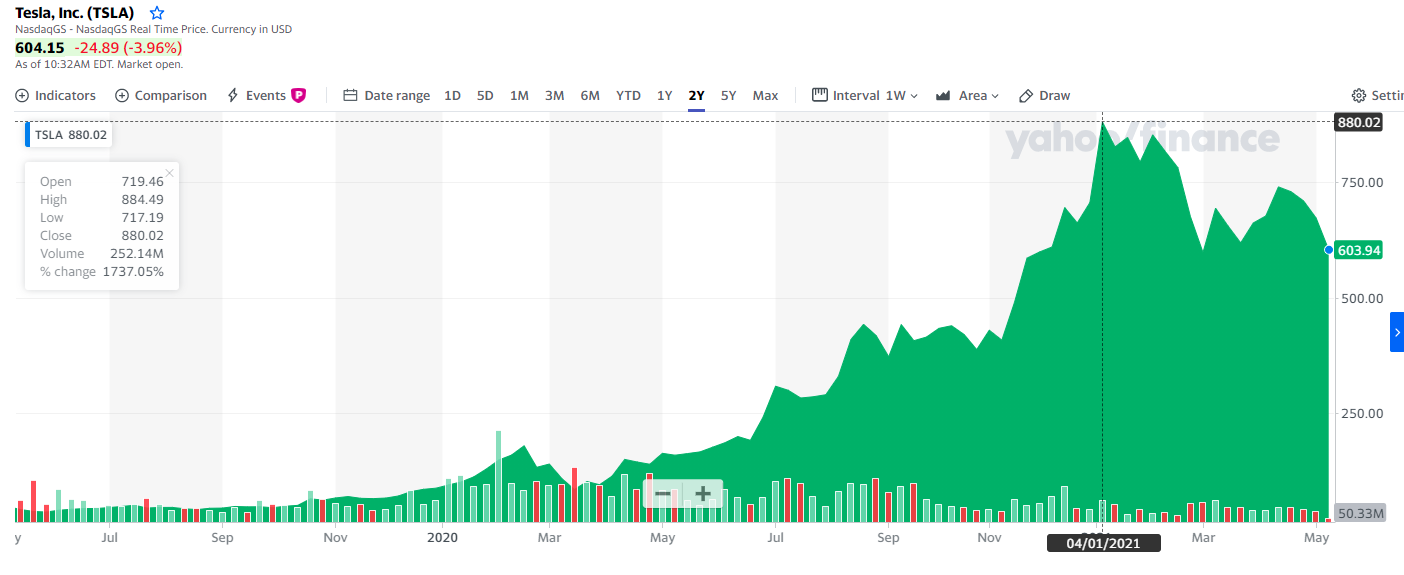1404x575 pixels.
Task: Click the 2020 x-axis label
Action: click(442, 538)
